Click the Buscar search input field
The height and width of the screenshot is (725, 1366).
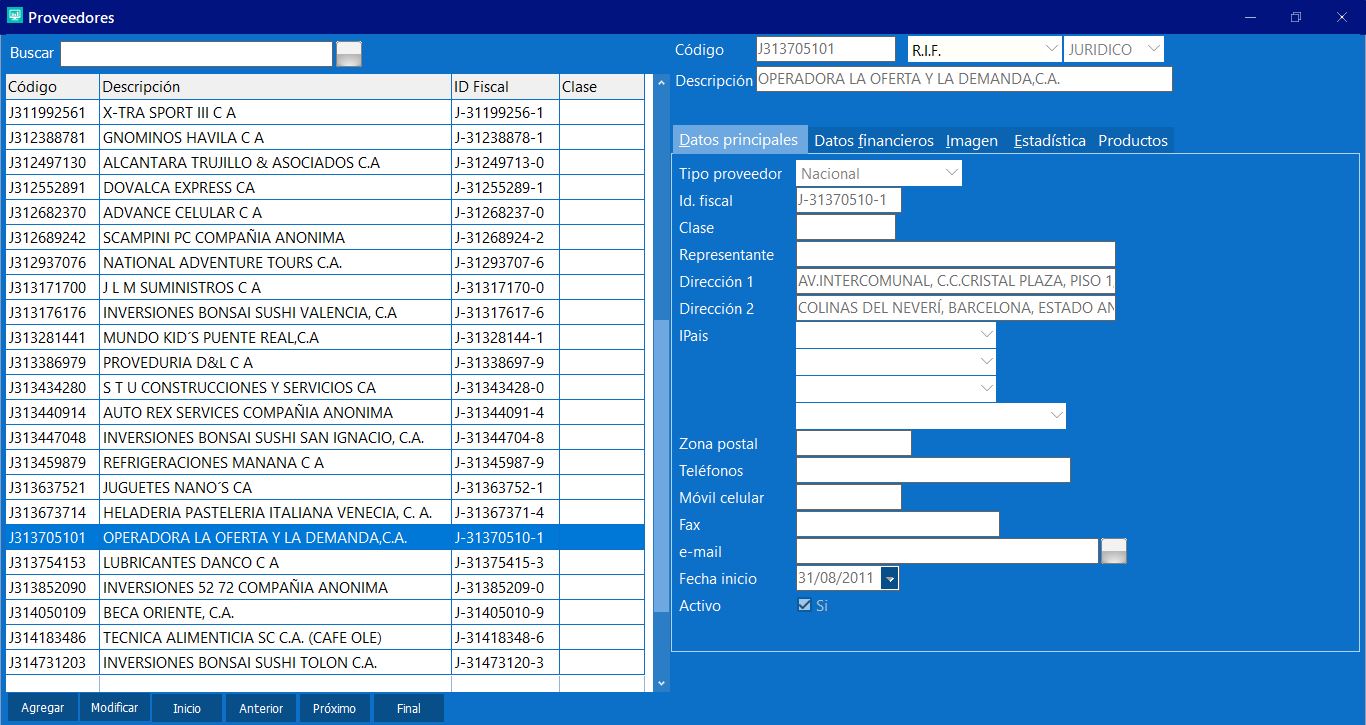tap(196, 54)
